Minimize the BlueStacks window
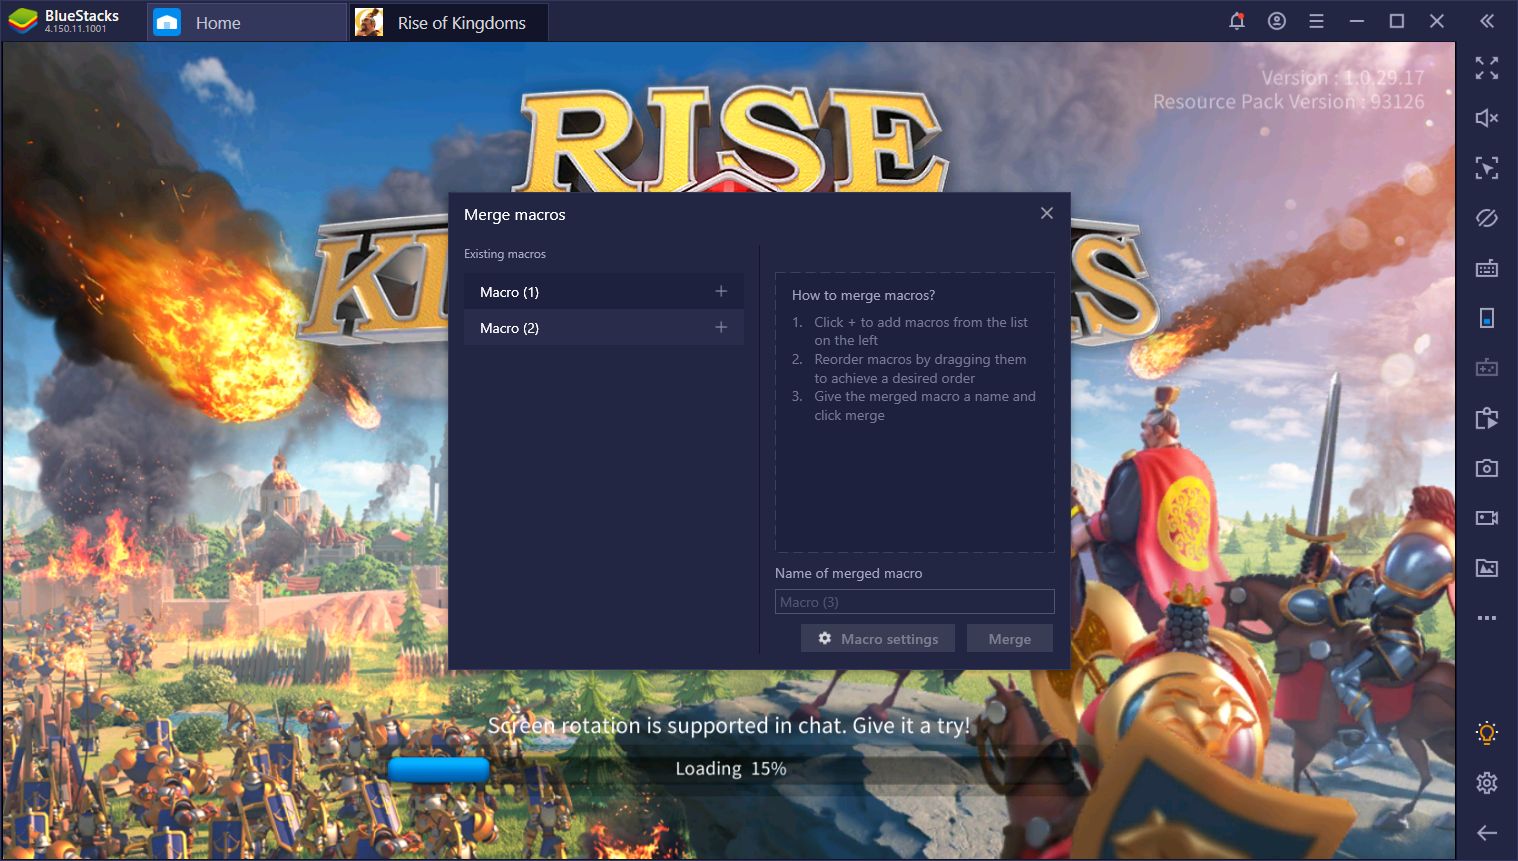Screen dimensions: 1518x861 1357,21
